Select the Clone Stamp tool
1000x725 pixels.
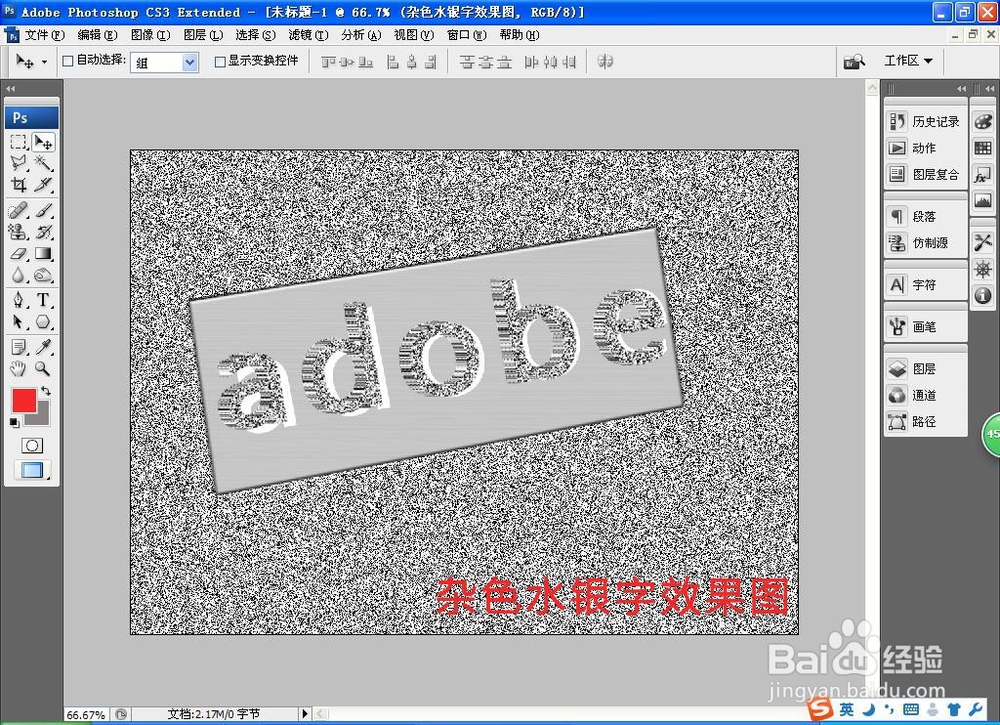click(x=18, y=232)
